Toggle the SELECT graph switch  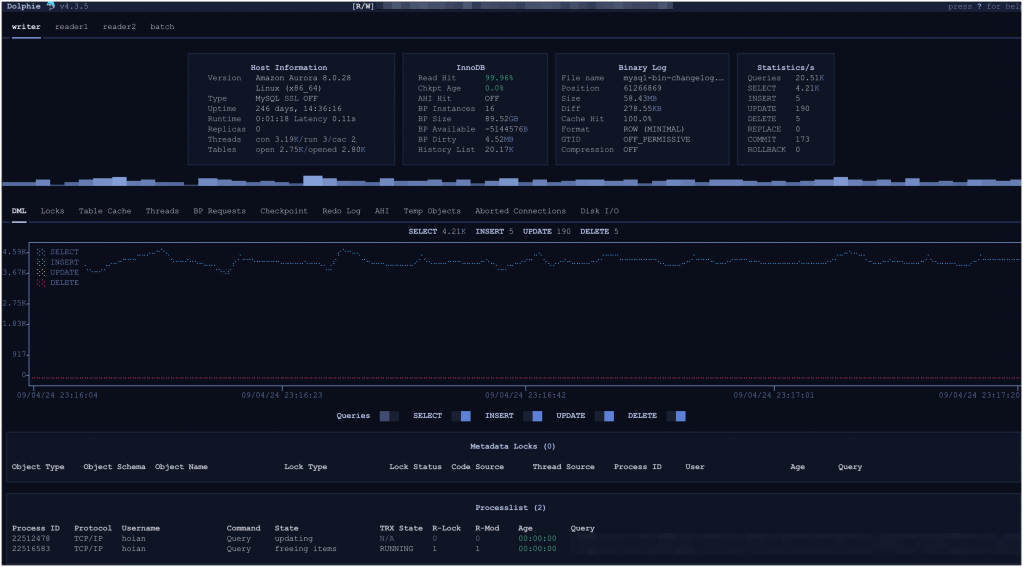point(460,416)
